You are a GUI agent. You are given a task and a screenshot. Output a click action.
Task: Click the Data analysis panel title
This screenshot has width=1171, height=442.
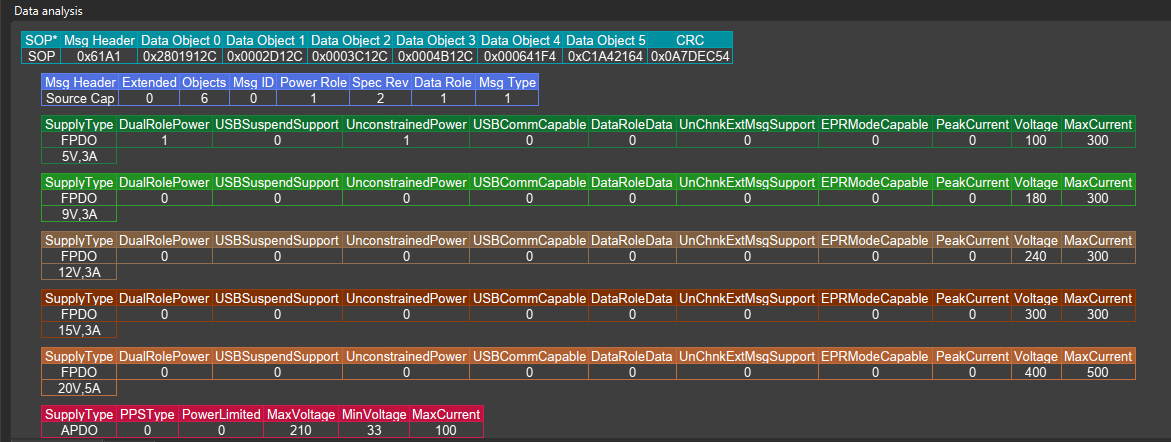click(48, 10)
